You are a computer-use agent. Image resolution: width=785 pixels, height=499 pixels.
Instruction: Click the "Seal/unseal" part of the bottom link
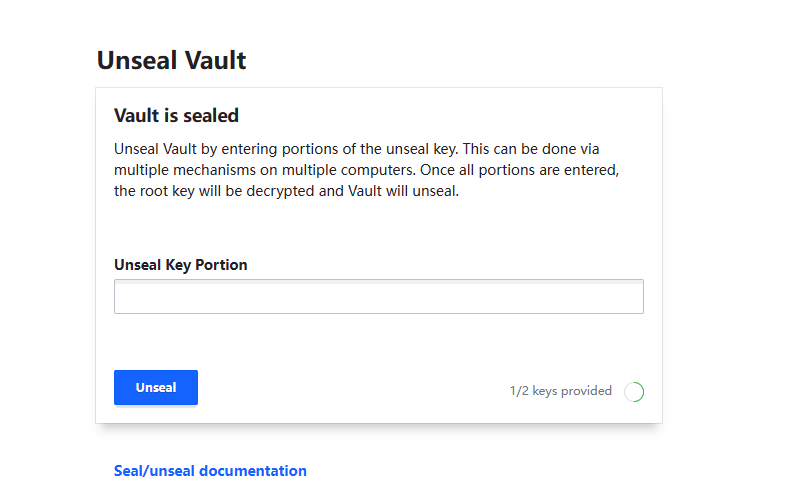(x=154, y=471)
